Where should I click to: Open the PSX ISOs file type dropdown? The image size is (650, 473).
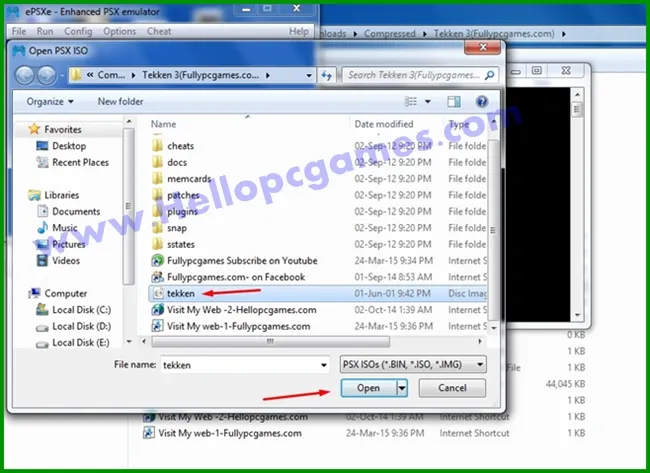pyautogui.click(x=413, y=365)
